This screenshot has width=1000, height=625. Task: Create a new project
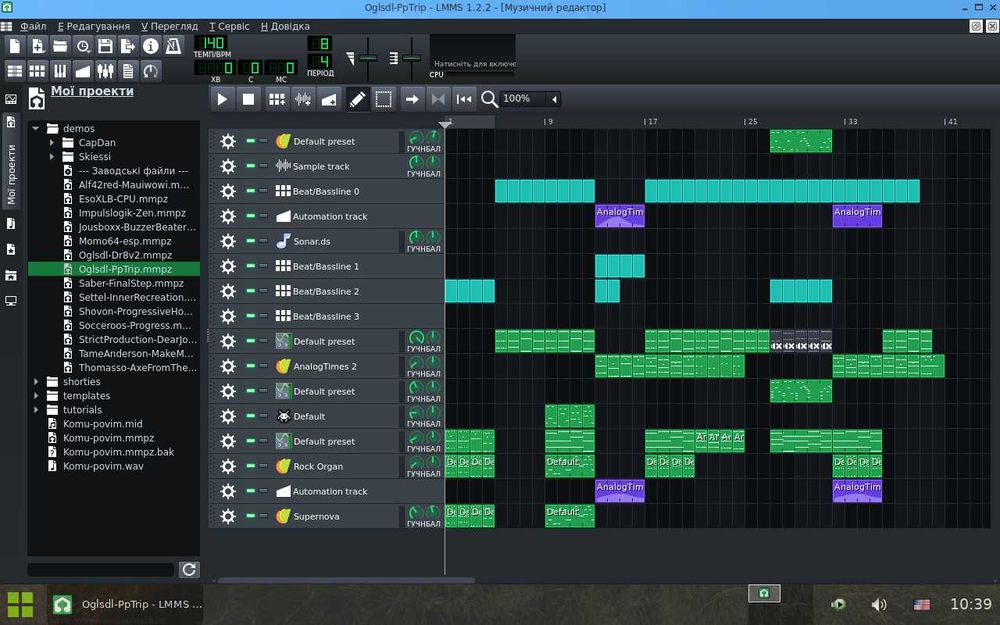pos(15,46)
